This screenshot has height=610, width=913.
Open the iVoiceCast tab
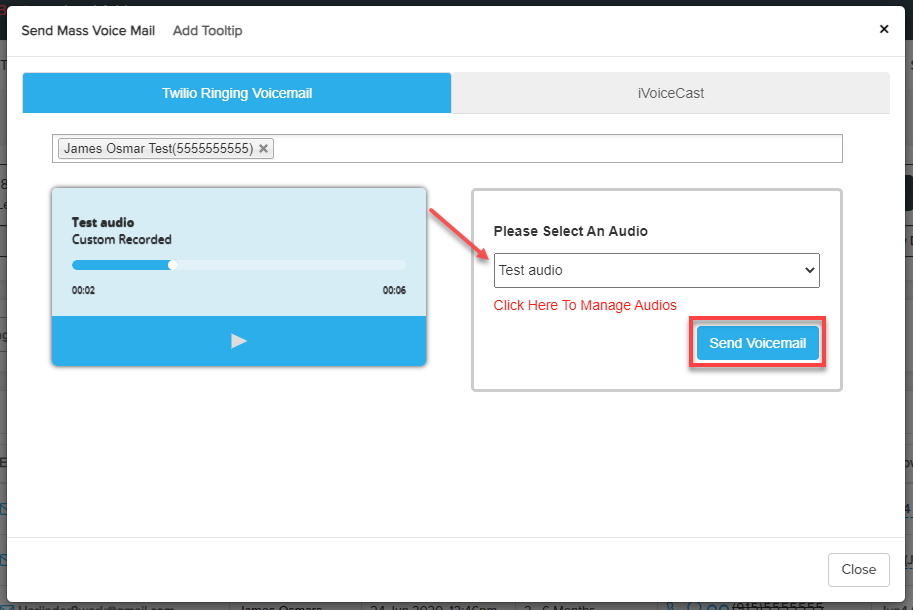(x=670, y=93)
